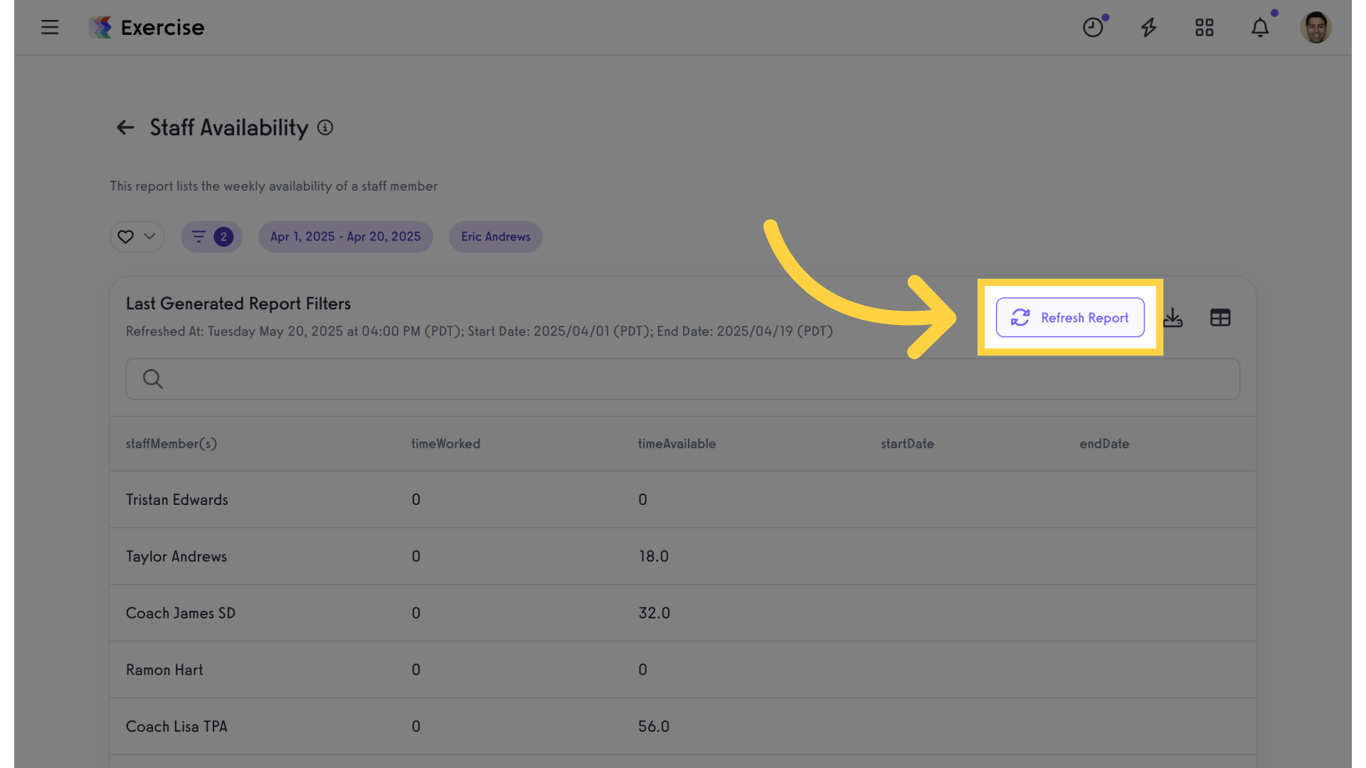Open the user profile avatar
The image size is (1366, 768).
1315,28
